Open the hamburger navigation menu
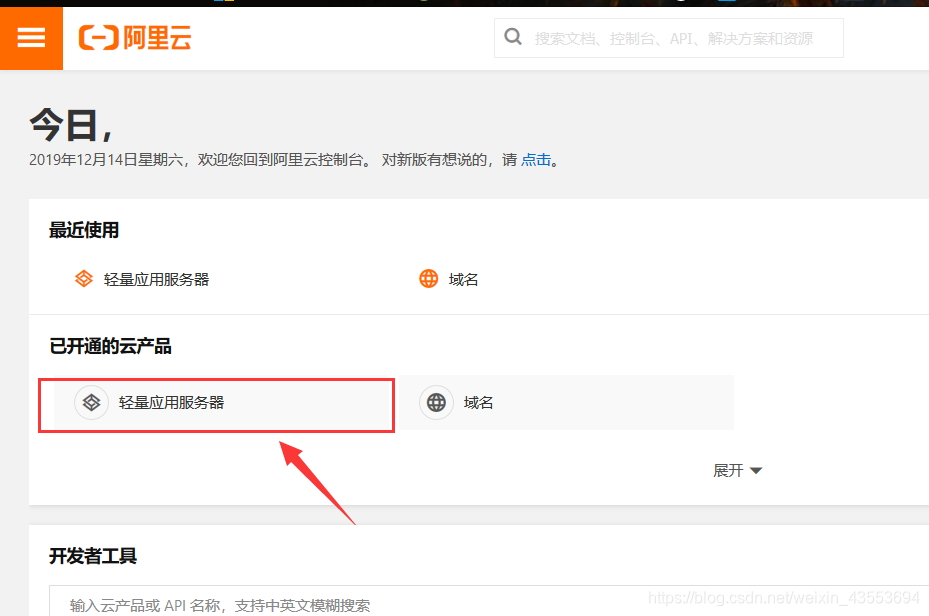This screenshot has width=929, height=616. click(x=31, y=37)
